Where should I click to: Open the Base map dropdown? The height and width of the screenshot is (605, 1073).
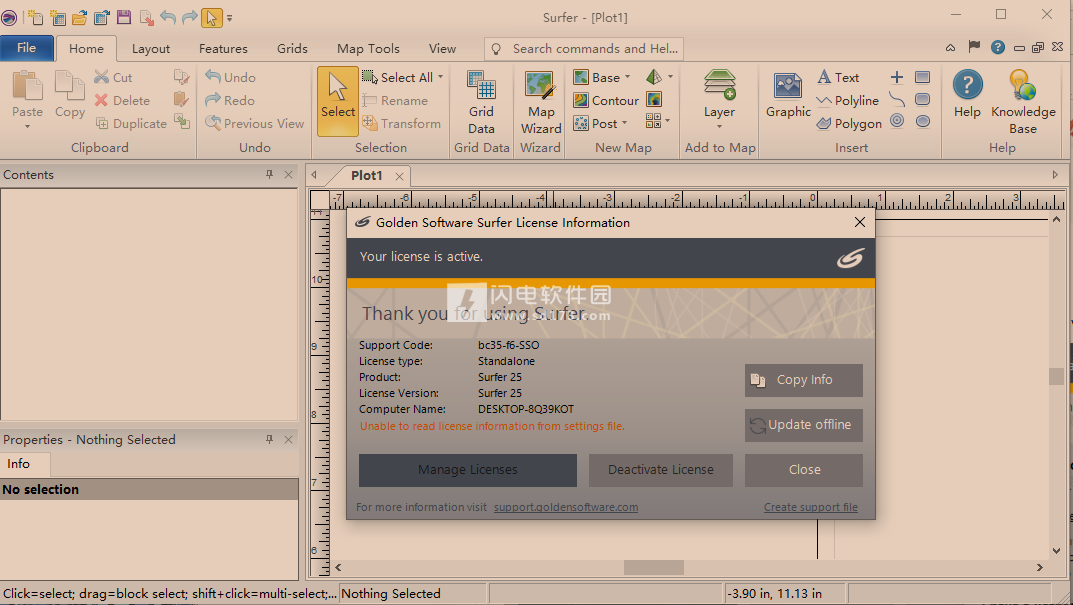click(x=628, y=76)
